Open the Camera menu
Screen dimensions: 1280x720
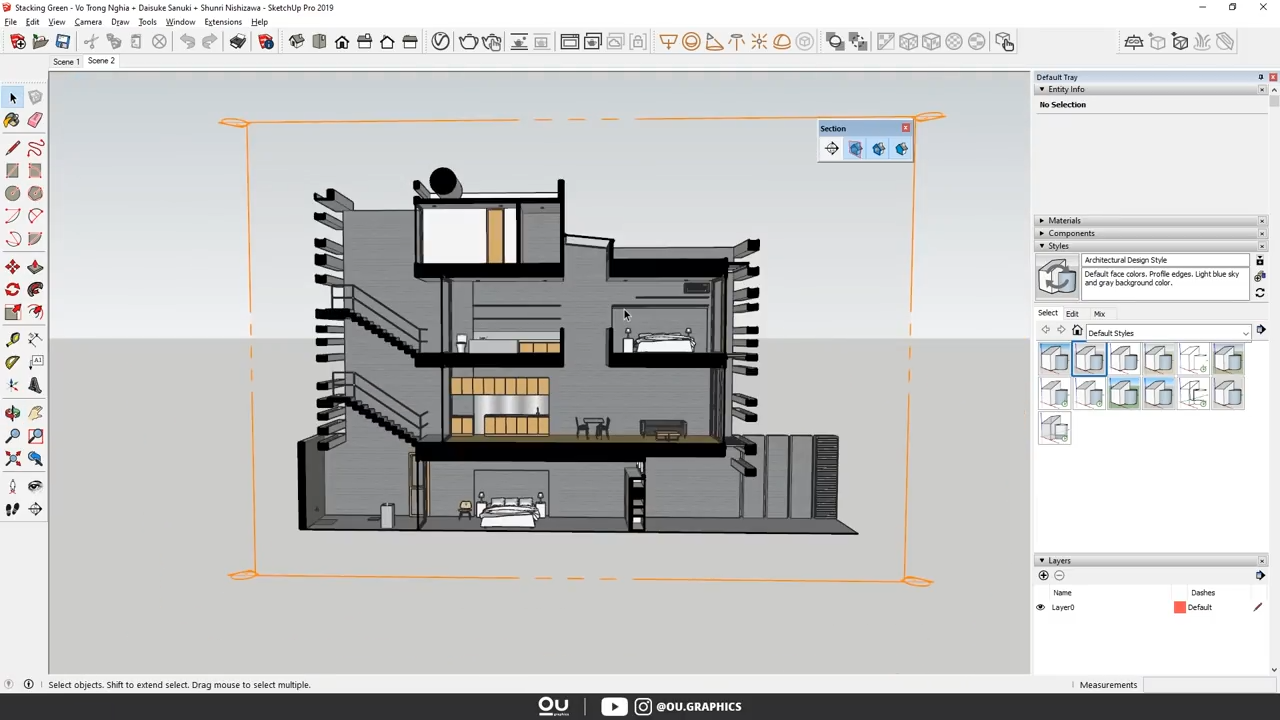[x=88, y=22]
